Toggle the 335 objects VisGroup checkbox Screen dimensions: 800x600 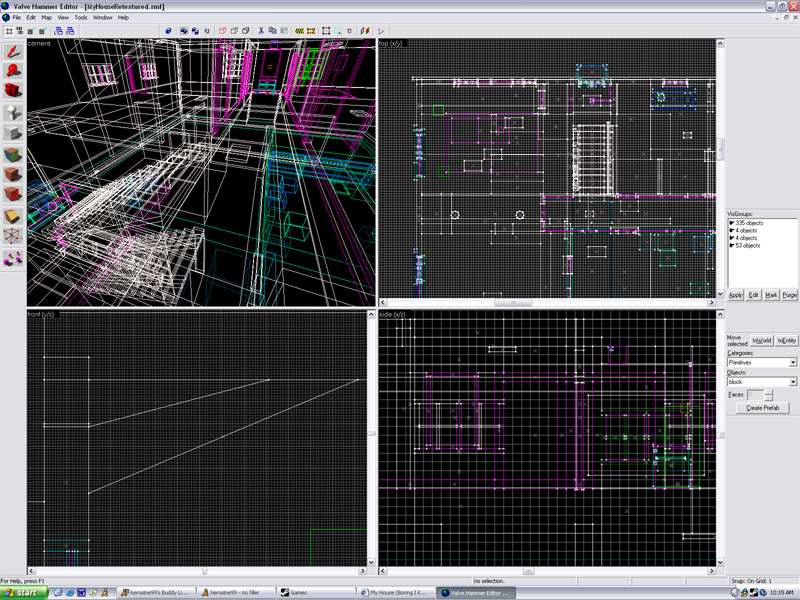(732, 223)
